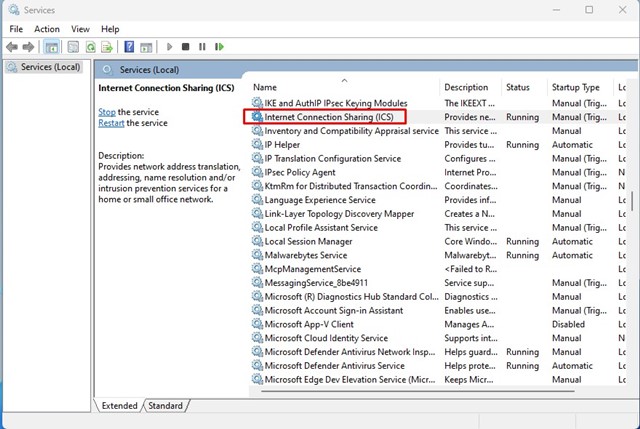Viewport: 640px width, 429px height.
Task: Click gear icon of Internet Connection Sharing row
Action: point(257,117)
